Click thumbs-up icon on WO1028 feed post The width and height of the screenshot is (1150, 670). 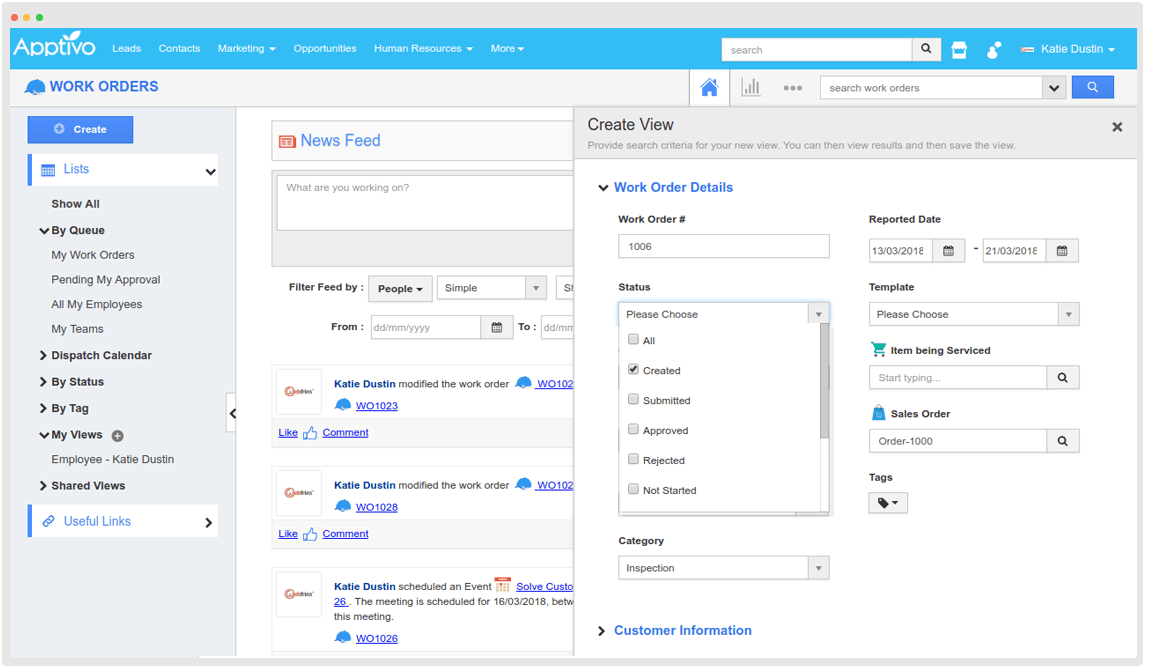(311, 536)
